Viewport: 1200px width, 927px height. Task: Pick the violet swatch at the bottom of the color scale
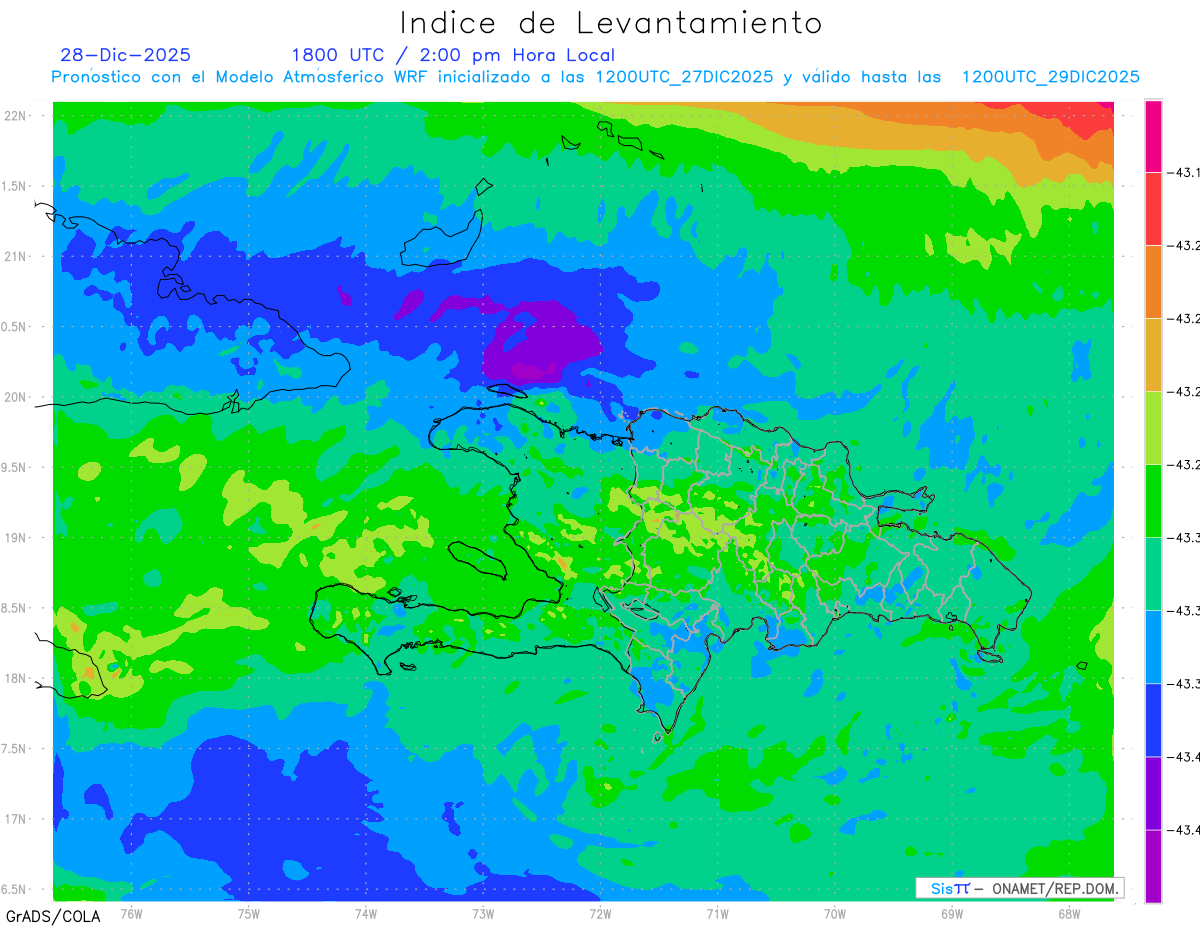coord(1153,866)
